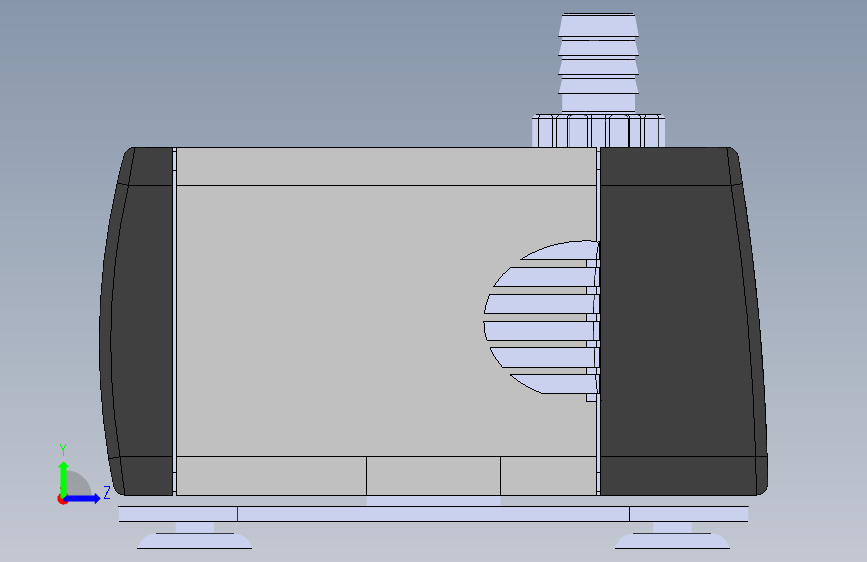Select the red X axis origin dot
Screen dimensions: 867x562
pos(62,499)
